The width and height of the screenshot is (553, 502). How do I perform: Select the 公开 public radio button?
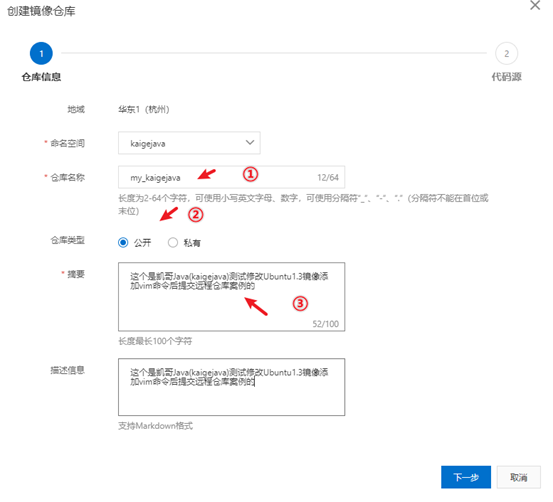pyautogui.click(x=123, y=243)
